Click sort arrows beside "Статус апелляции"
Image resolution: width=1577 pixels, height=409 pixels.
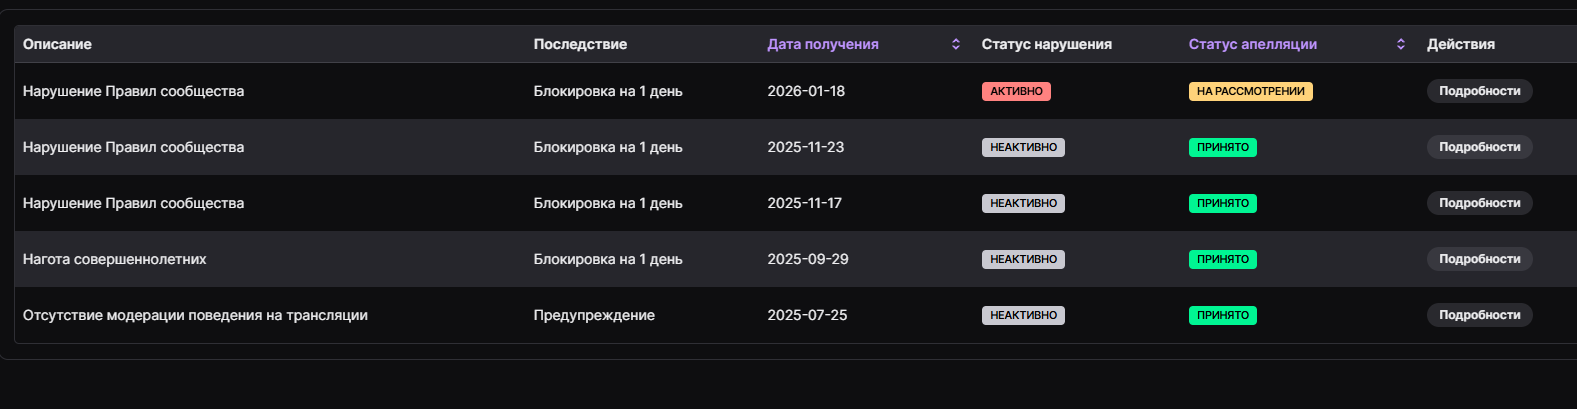[x=1401, y=44]
